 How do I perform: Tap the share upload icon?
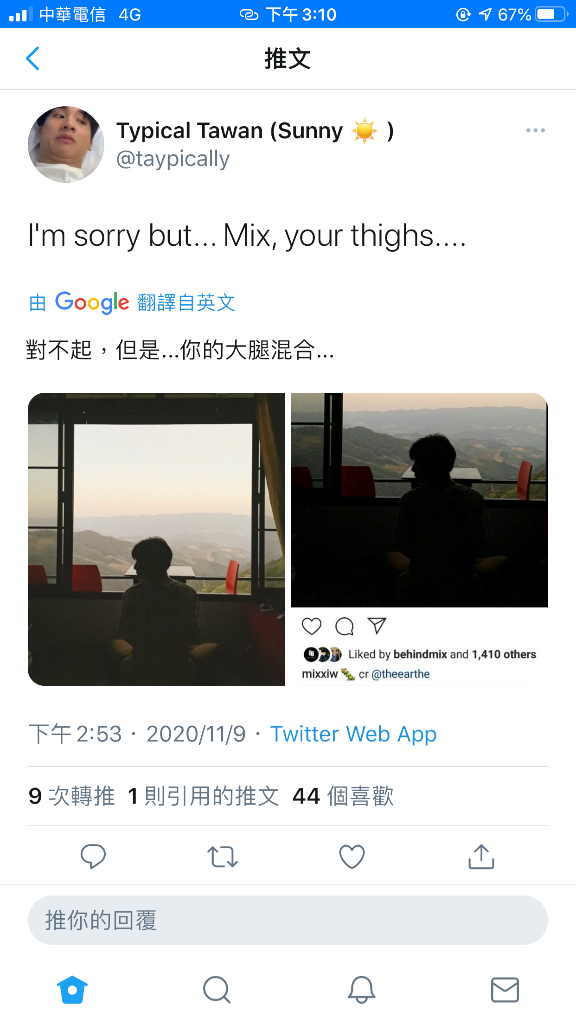coord(481,856)
